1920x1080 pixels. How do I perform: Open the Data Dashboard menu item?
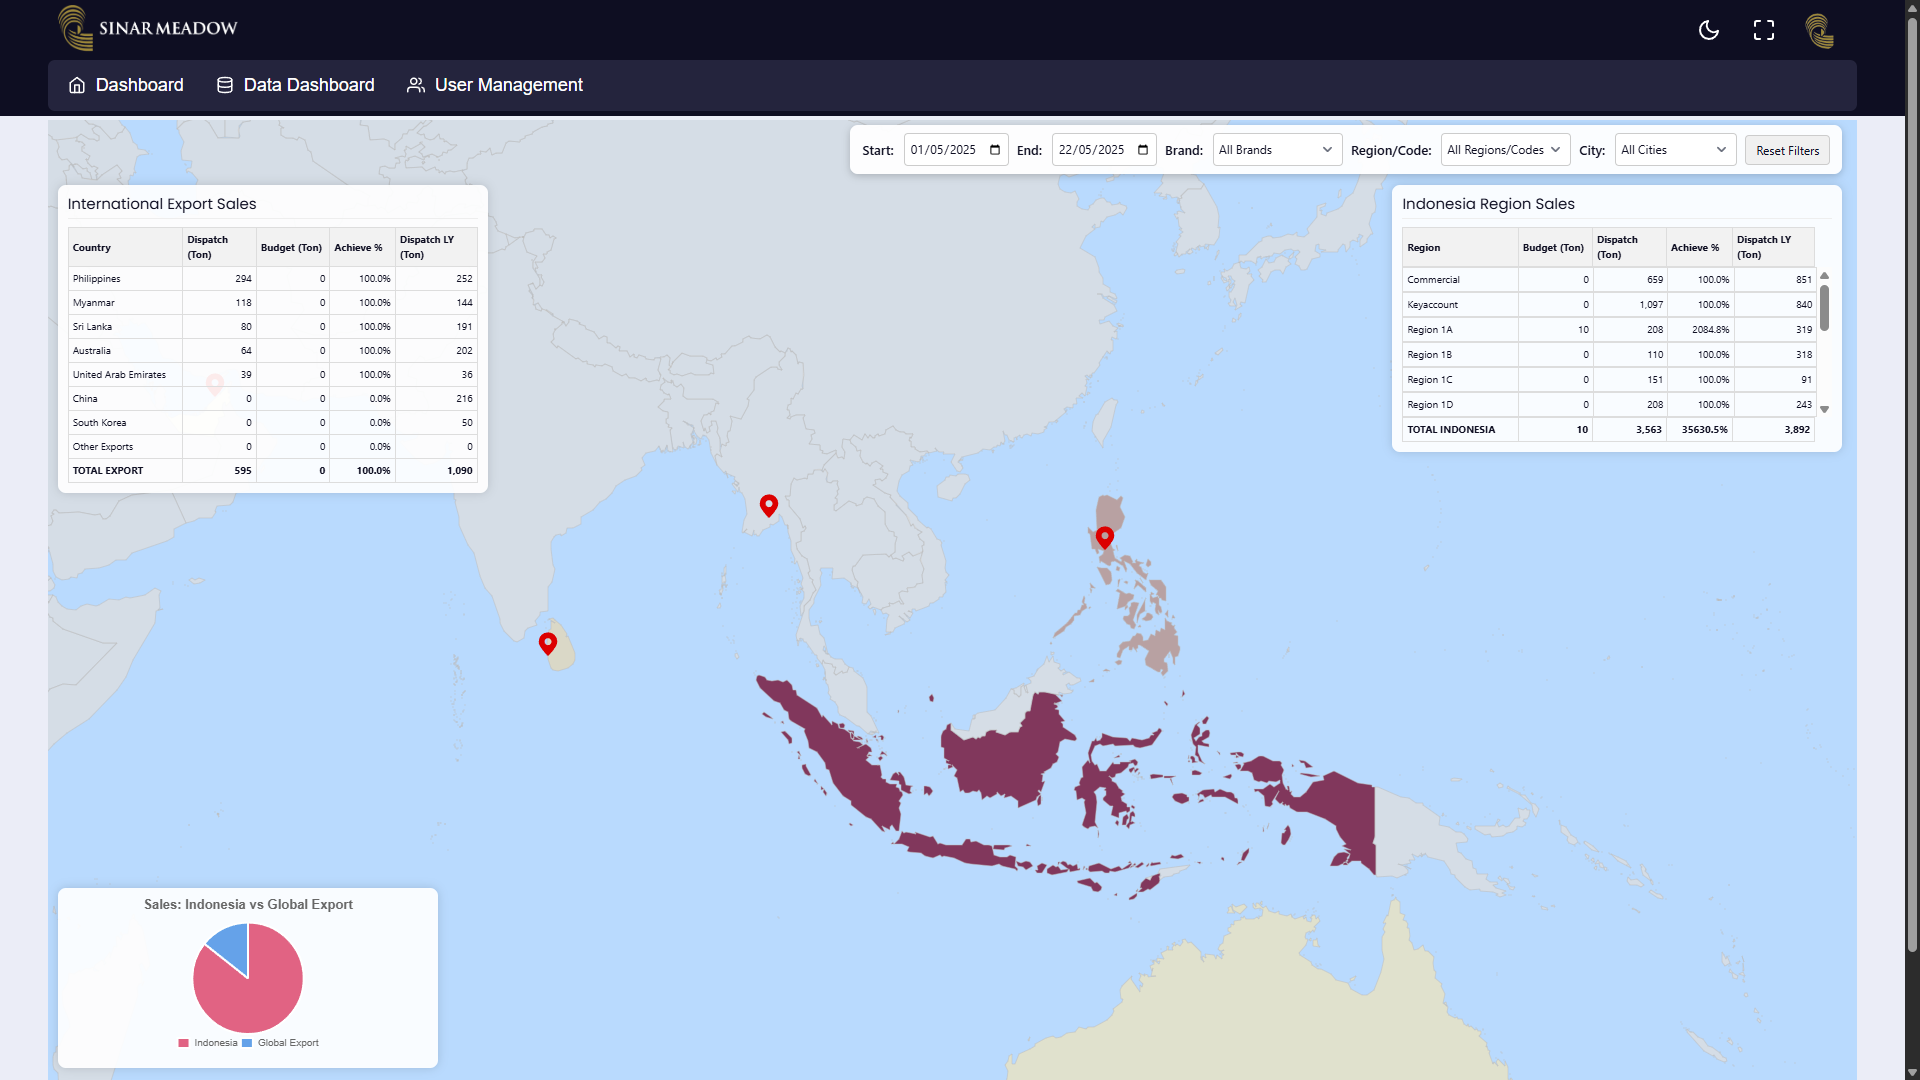(x=296, y=85)
